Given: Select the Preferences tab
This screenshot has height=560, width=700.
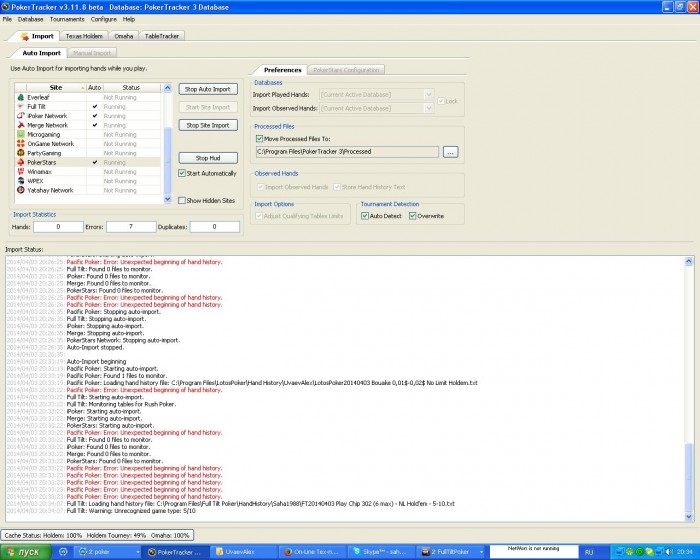Looking at the screenshot, I should coord(282,70).
